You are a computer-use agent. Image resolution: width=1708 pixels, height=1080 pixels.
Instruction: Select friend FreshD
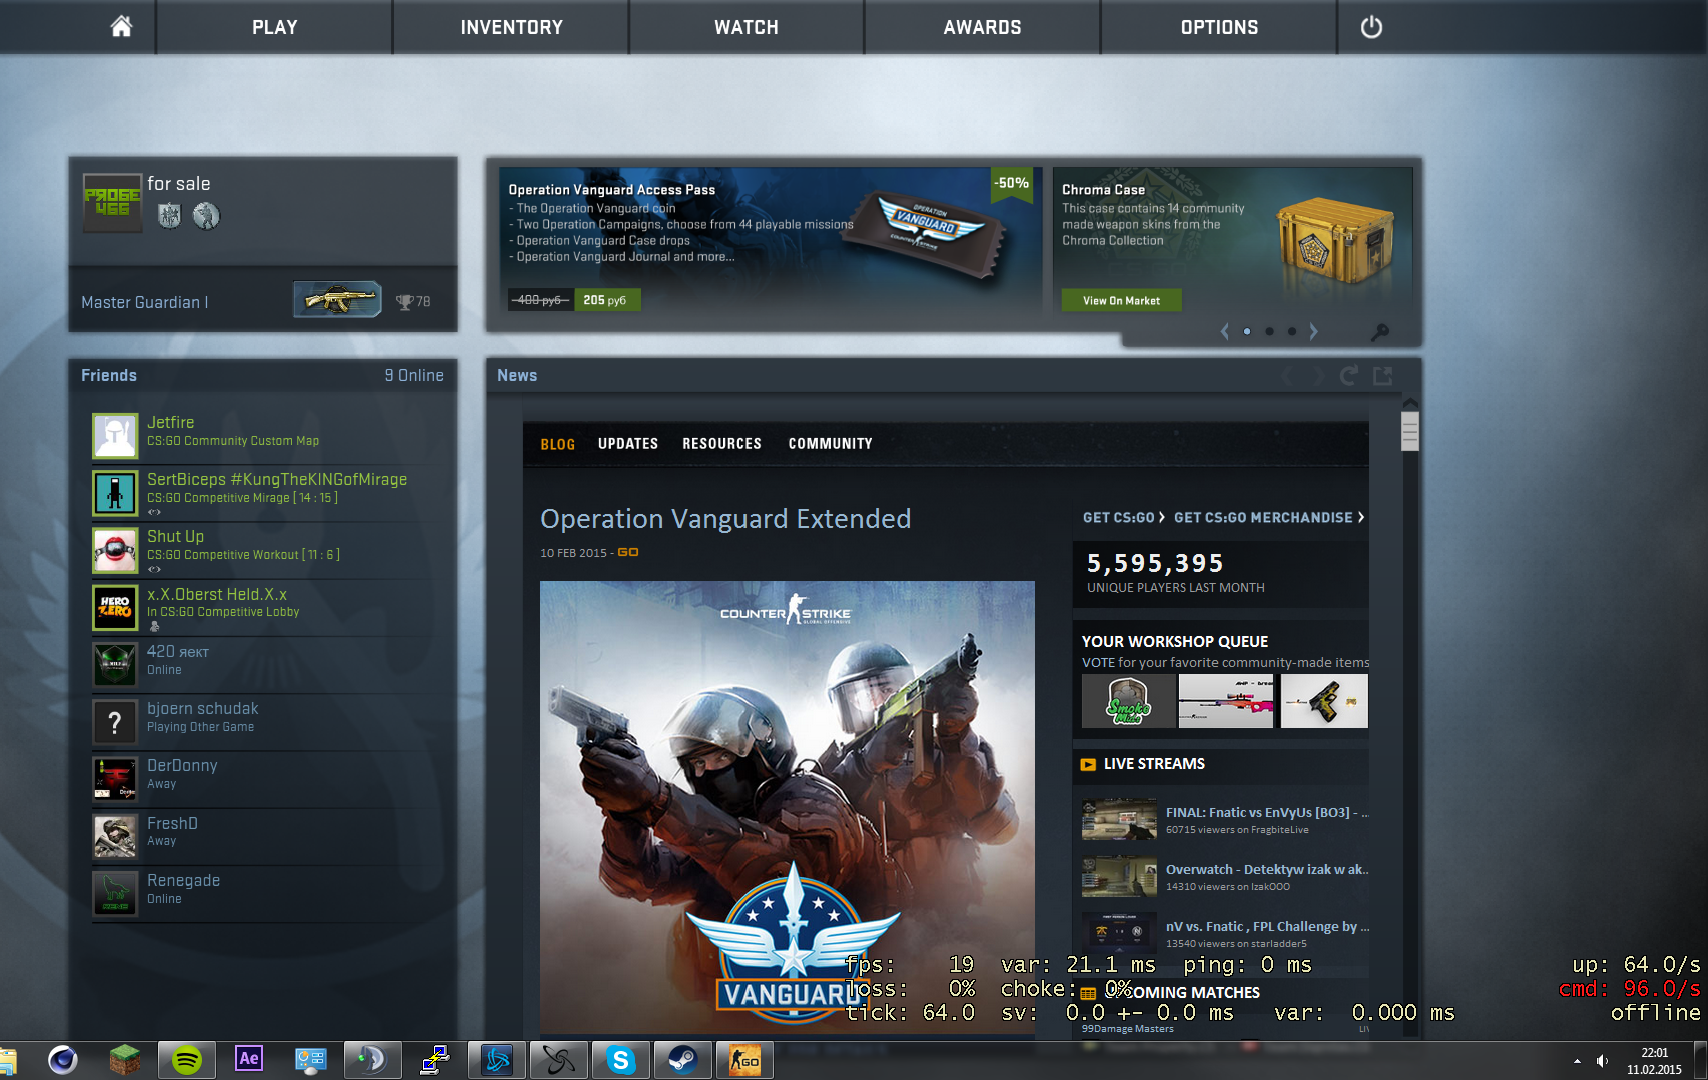tap(267, 835)
